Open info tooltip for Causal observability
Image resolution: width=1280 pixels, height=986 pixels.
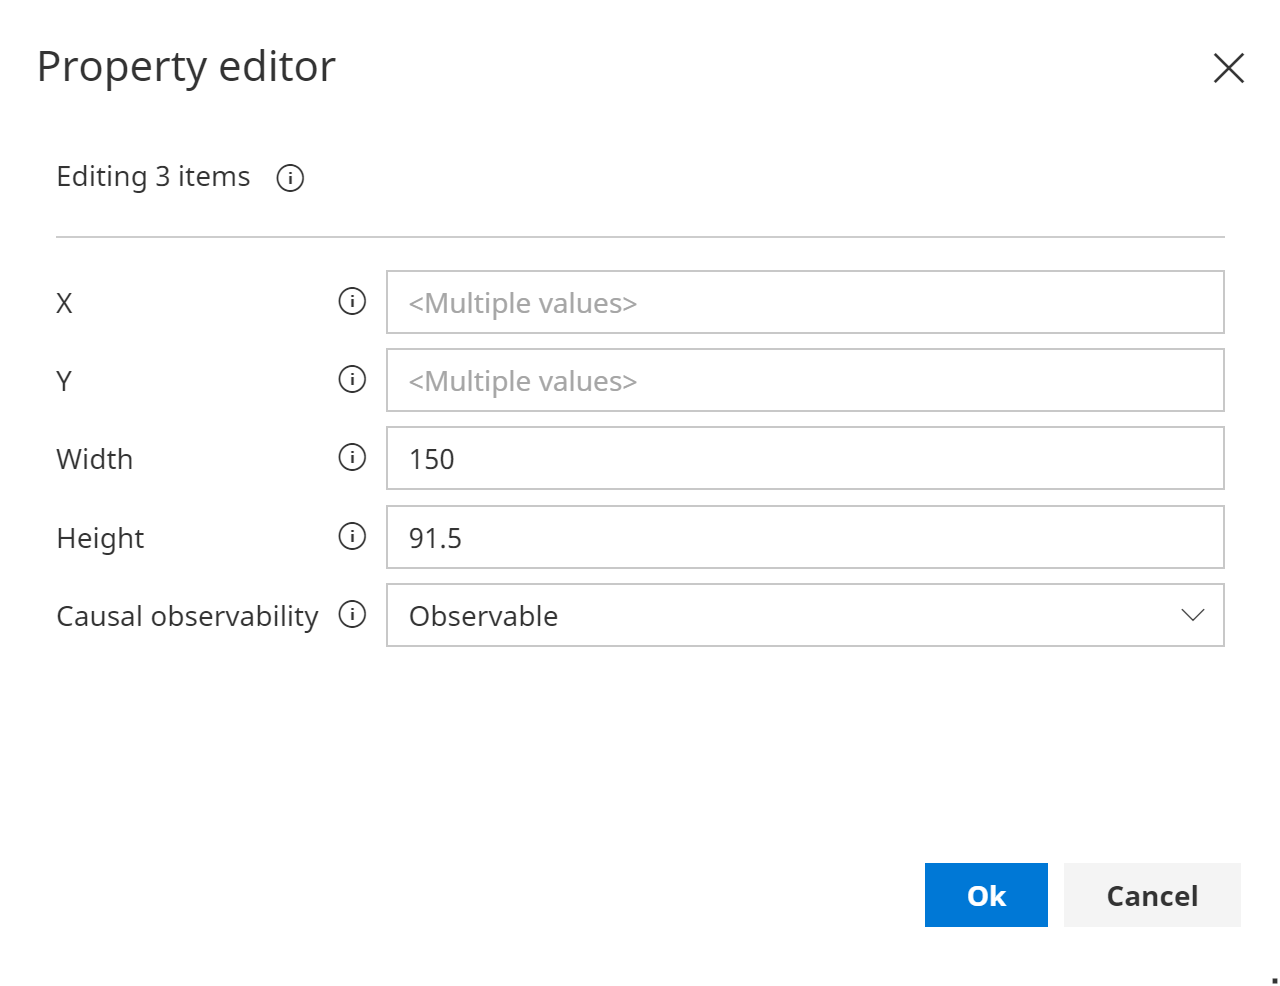point(352,615)
